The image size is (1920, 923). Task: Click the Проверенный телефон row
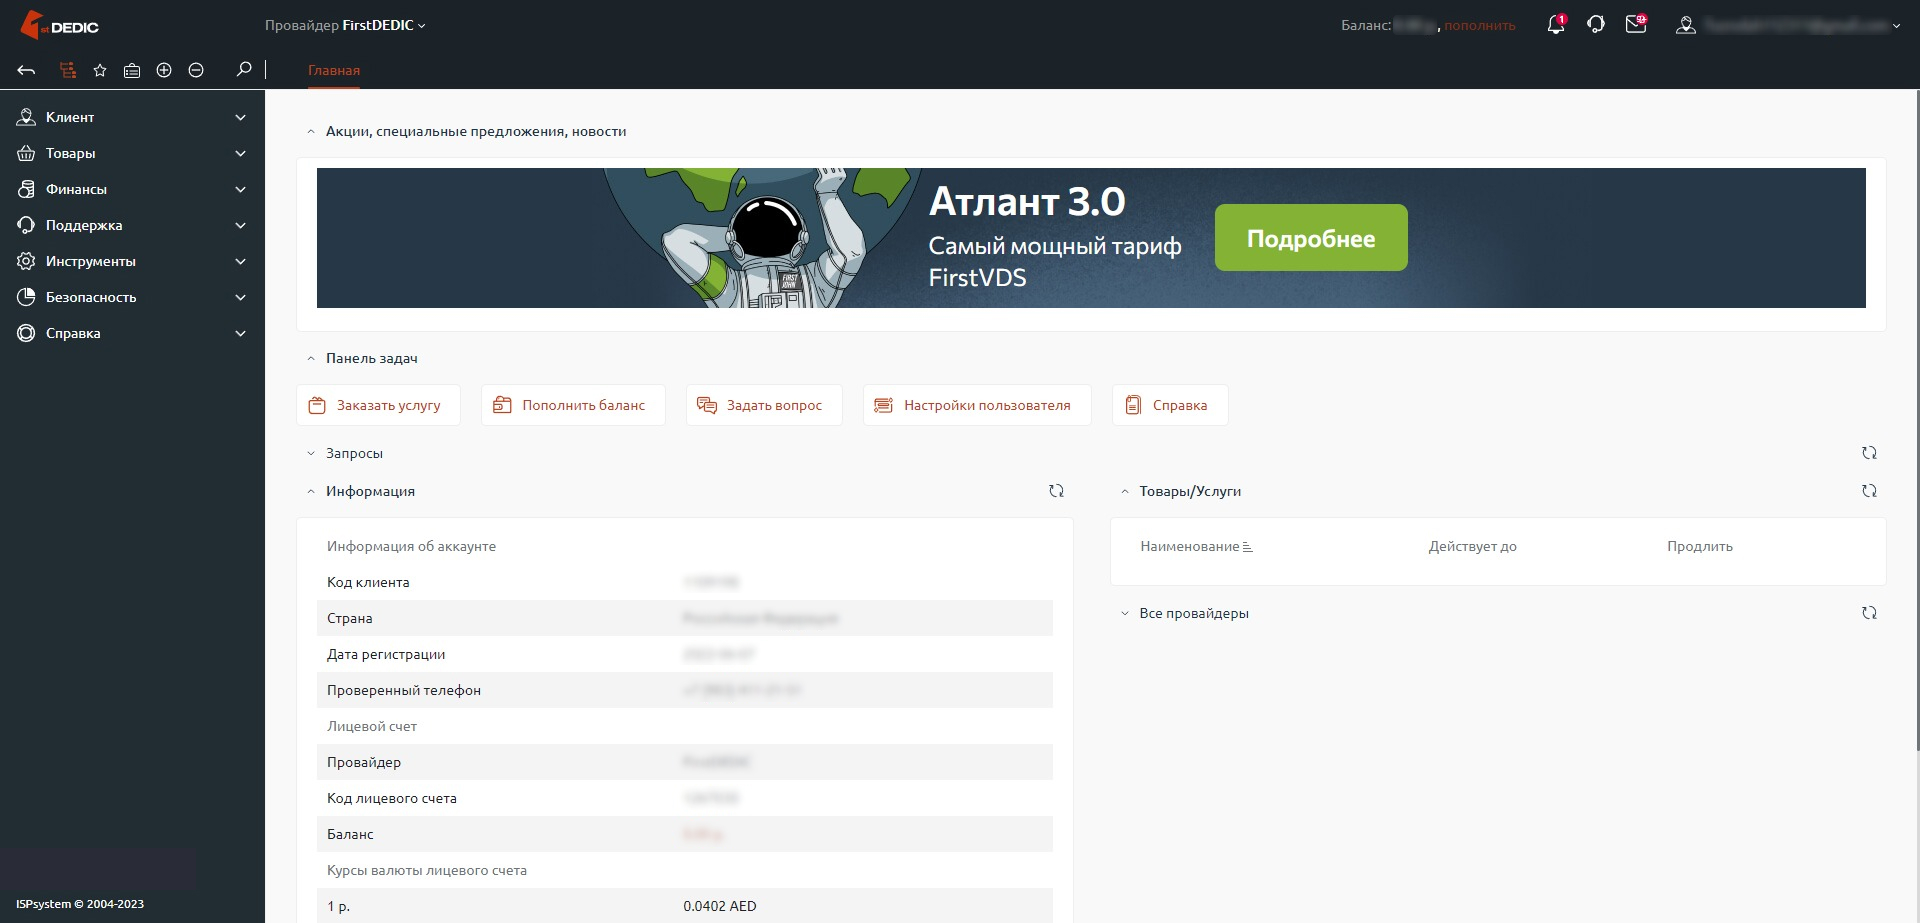point(685,690)
